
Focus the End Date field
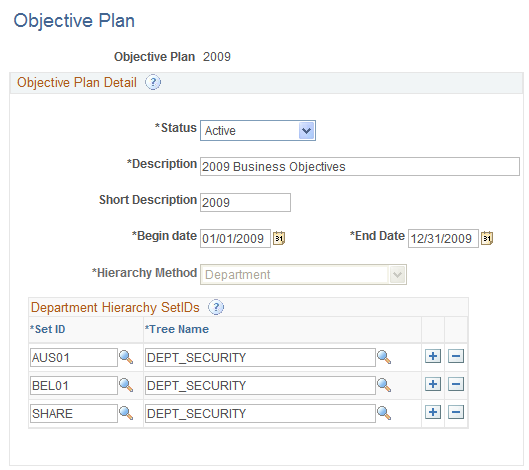point(443,239)
